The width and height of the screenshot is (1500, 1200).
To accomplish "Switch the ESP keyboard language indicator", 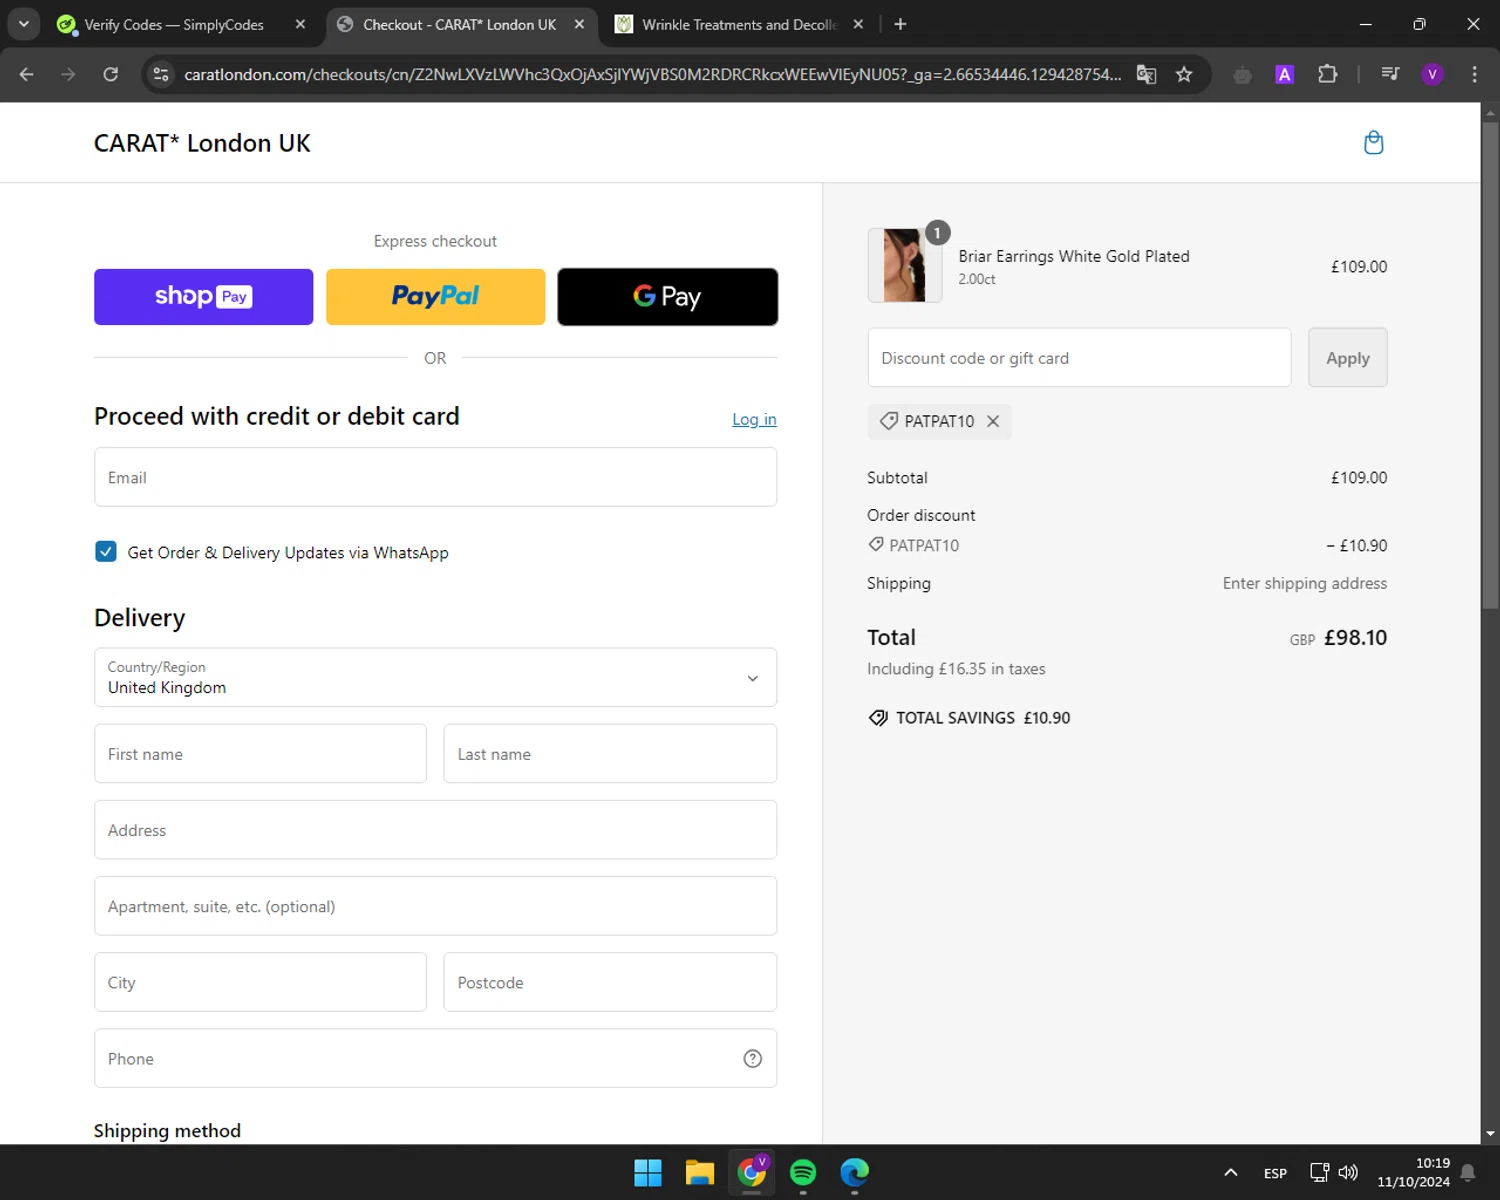I will coord(1275,1173).
